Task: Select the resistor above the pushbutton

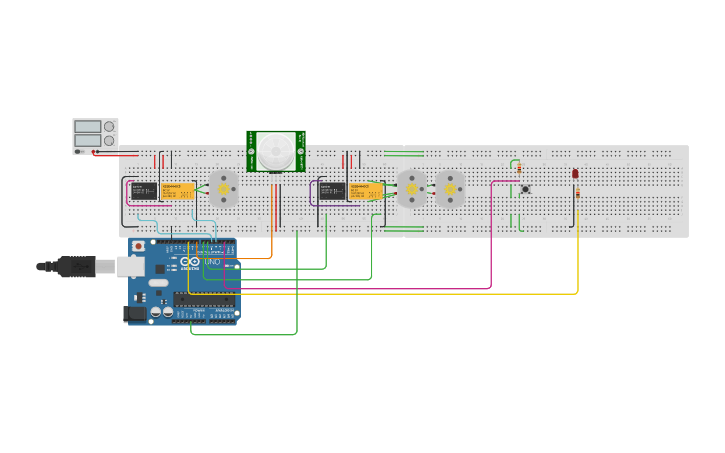Action: [x=519, y=169]
